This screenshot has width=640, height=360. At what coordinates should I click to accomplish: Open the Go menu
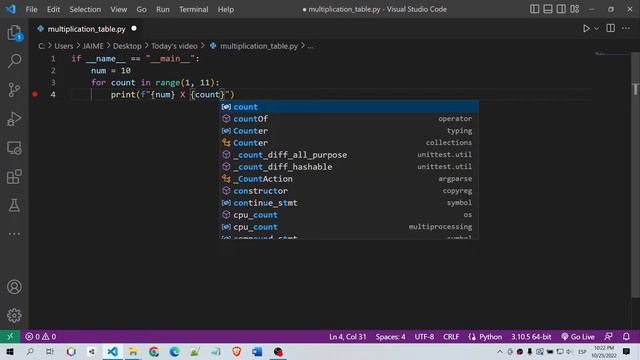pyautogui.click(x=141, y=9)
